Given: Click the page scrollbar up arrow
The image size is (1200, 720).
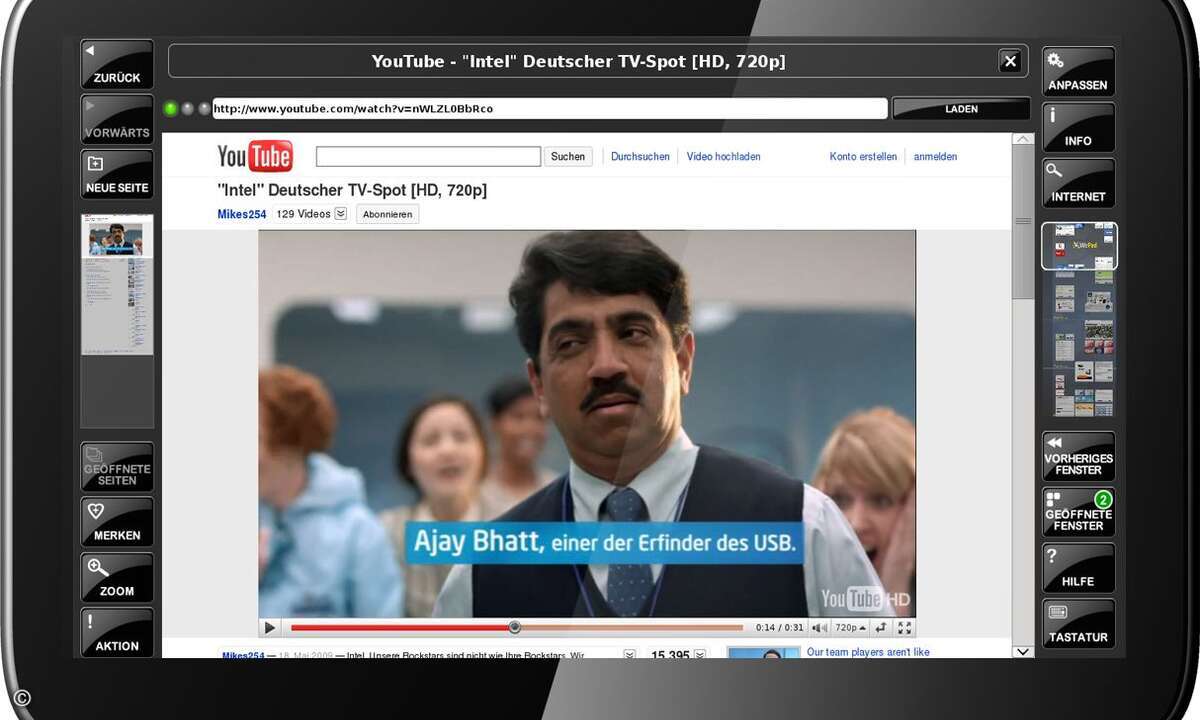Looking at the screenshot, I should pyautogui.click(x=1022, y=140).
